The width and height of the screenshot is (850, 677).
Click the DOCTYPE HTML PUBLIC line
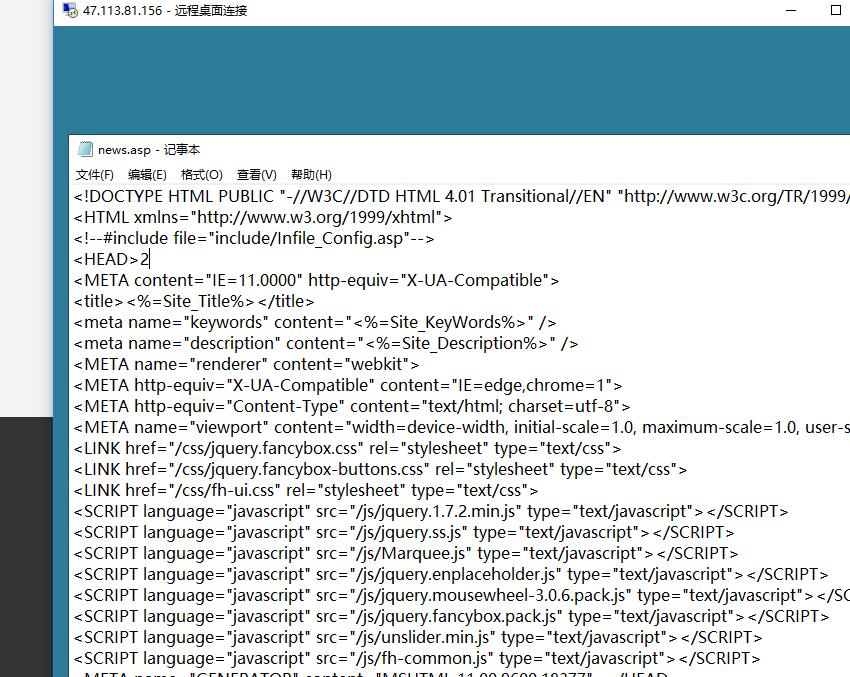(x=461, y=196)
